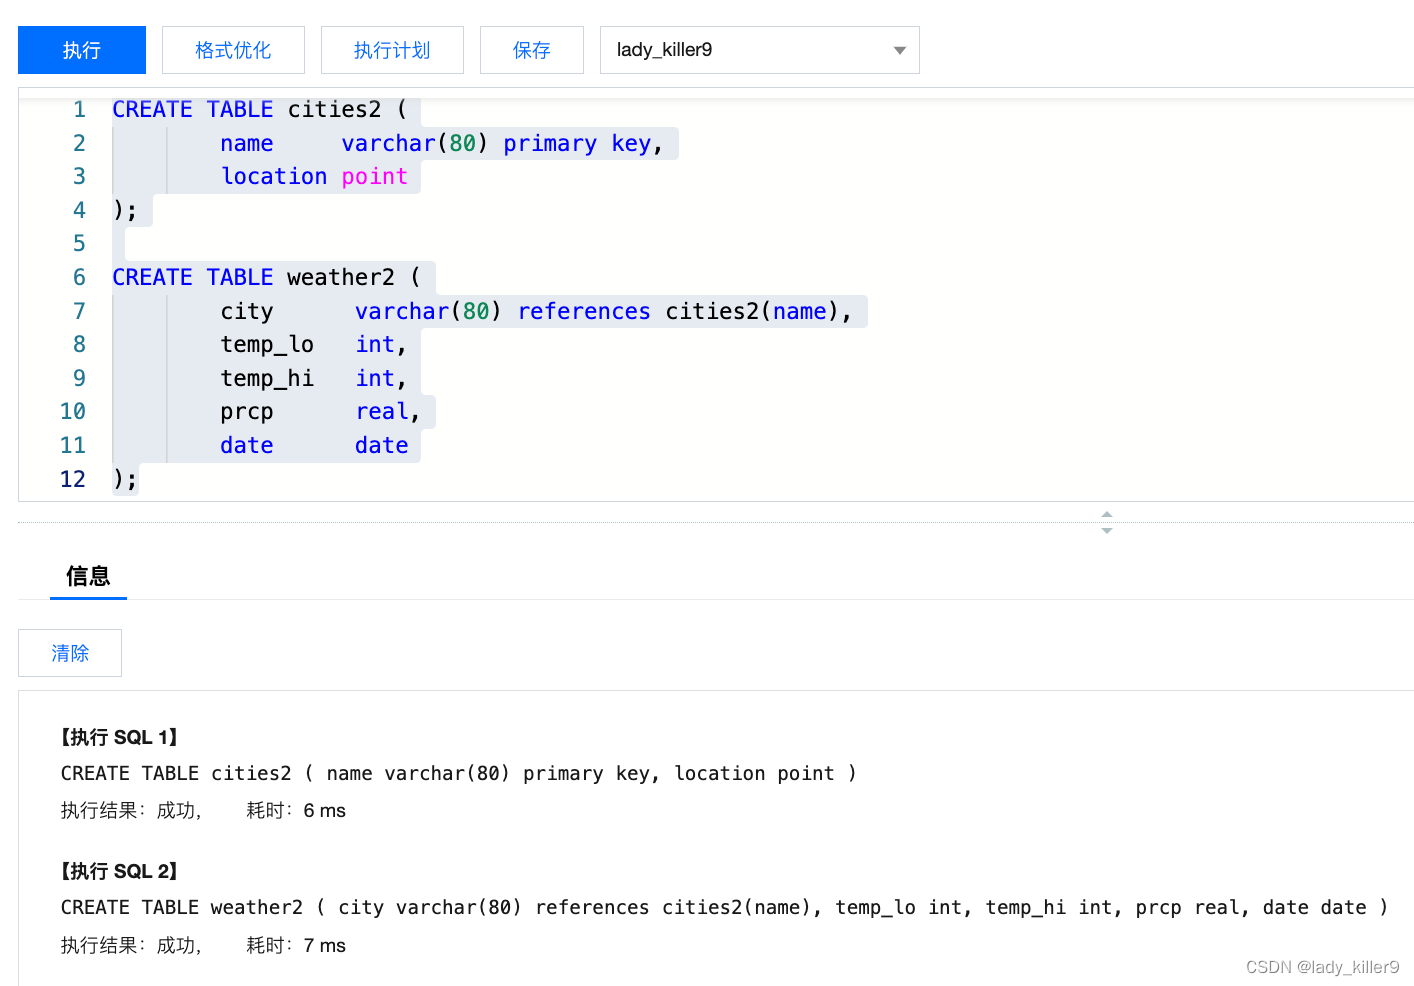
Task: Click 'prcp' column on line 10
Action: tap(247, 412)
